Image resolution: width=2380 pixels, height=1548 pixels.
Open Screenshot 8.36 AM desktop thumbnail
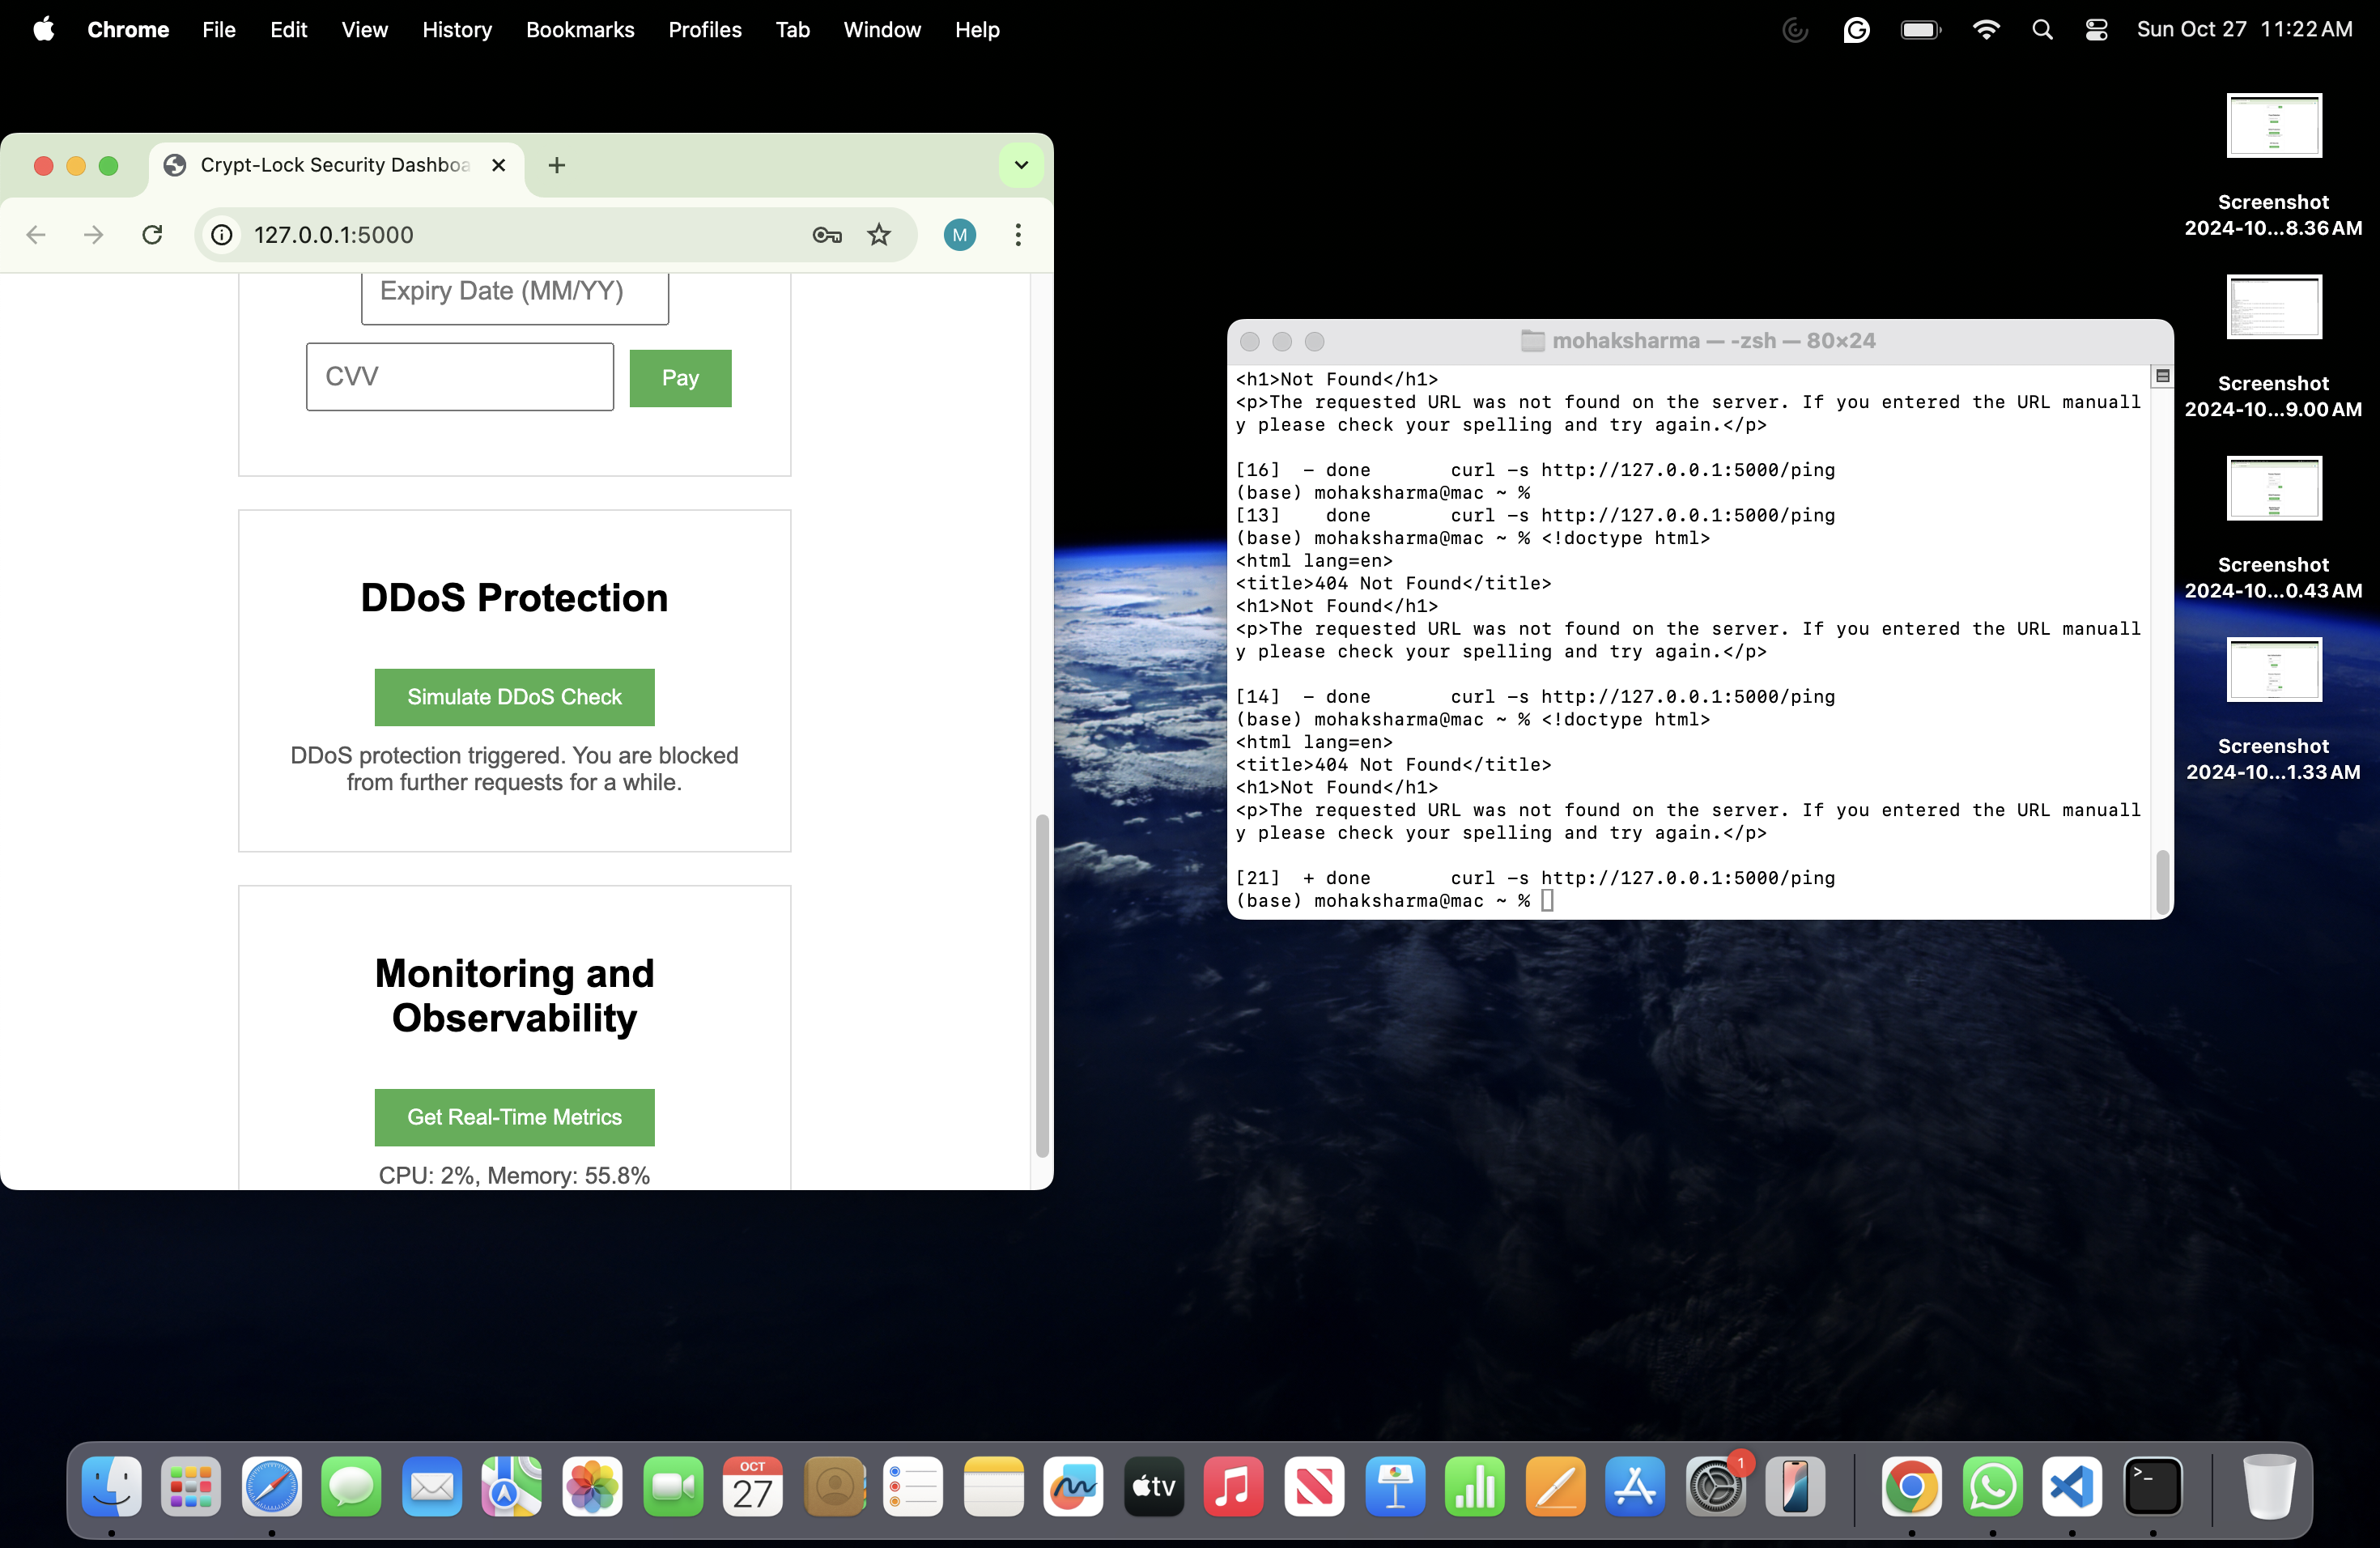(2273, 127)
